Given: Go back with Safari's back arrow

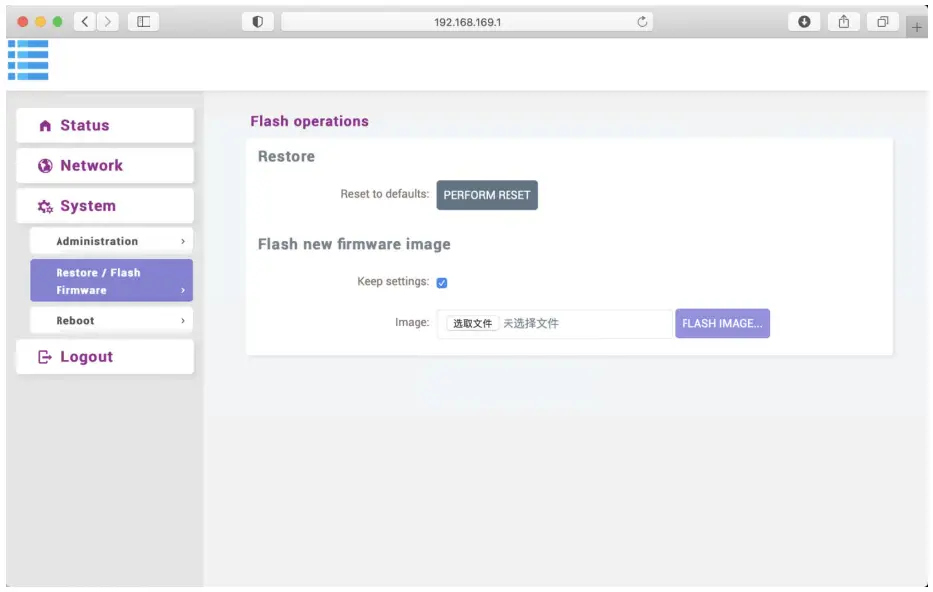Looking at the screenshot, I should tap(85, 22).
